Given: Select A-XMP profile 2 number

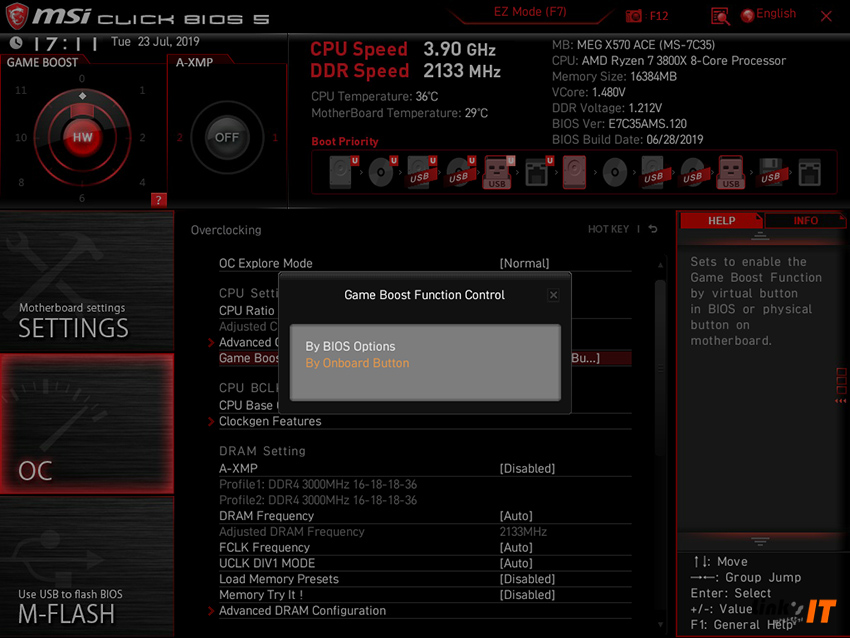Looking at the screenshot, I should tap(179, 138).
